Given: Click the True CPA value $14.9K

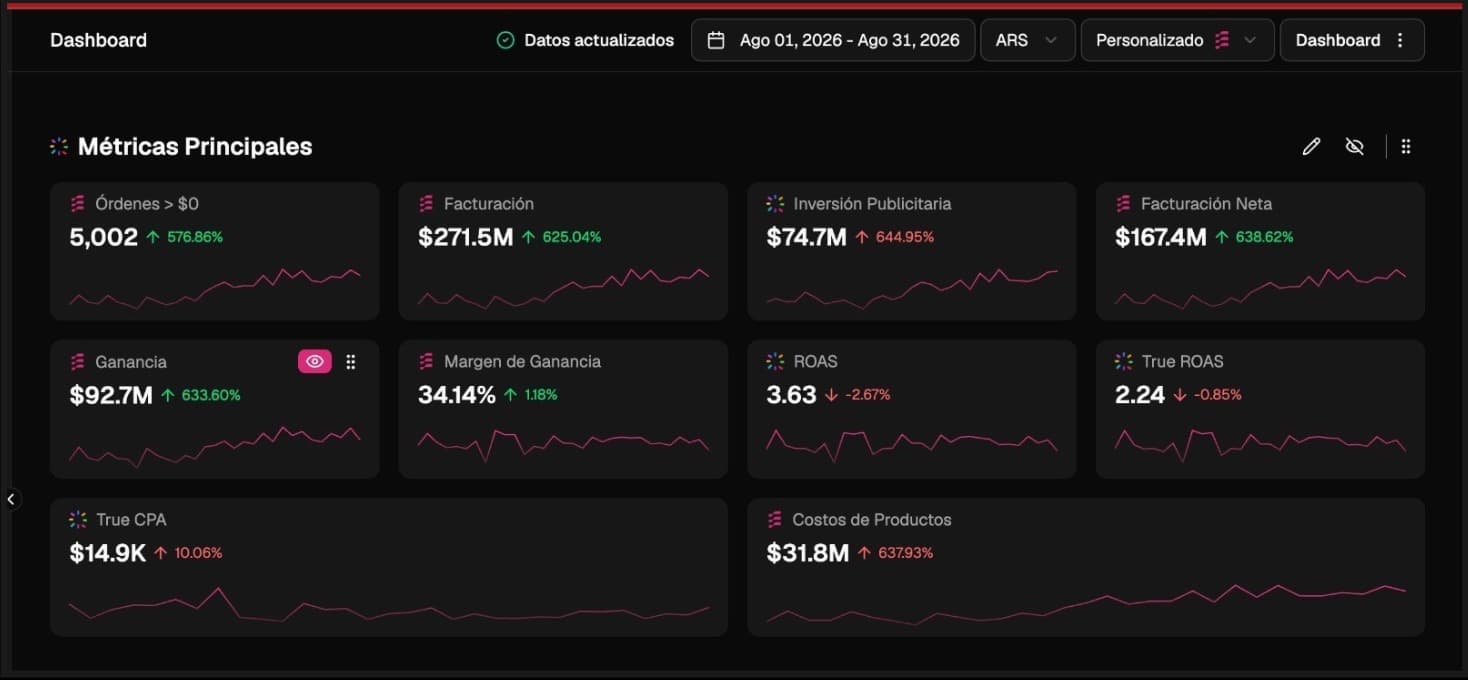Looking at the screenshot, I should (108, 553).
